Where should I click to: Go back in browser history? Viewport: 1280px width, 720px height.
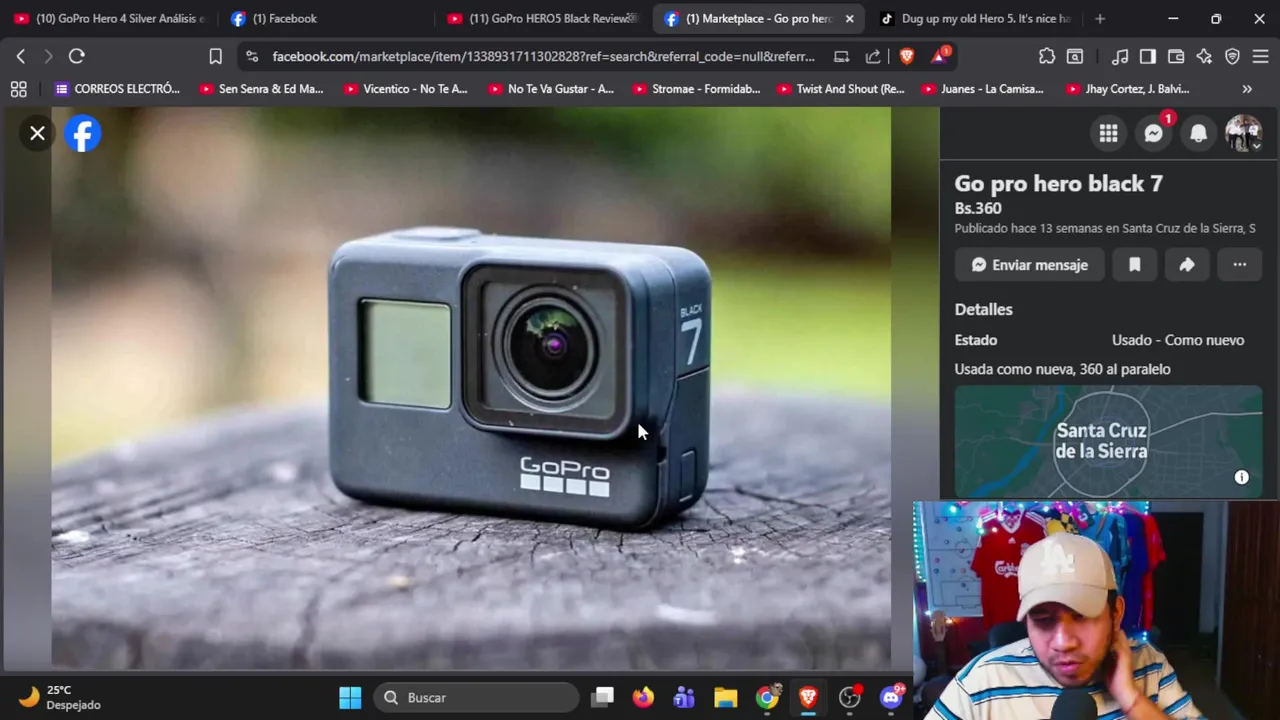21,56
